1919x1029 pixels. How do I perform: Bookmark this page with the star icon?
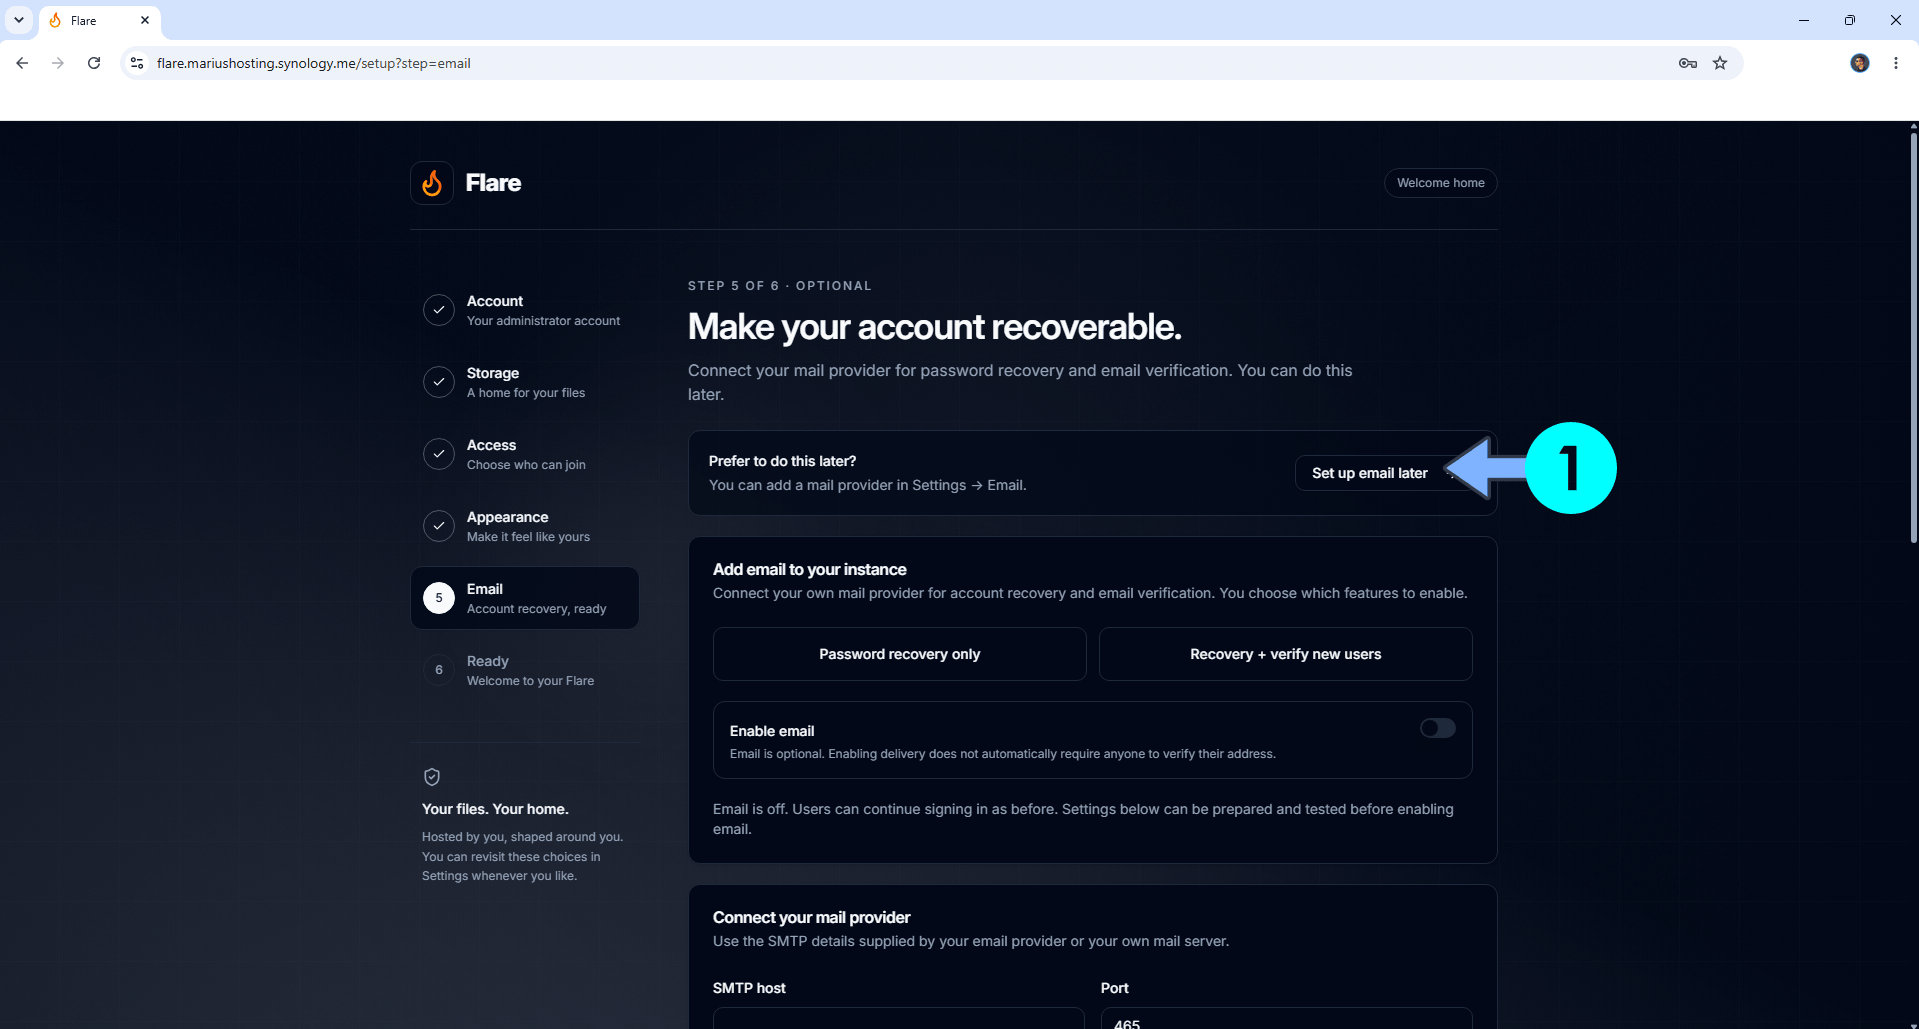(x=1720, y=63)
